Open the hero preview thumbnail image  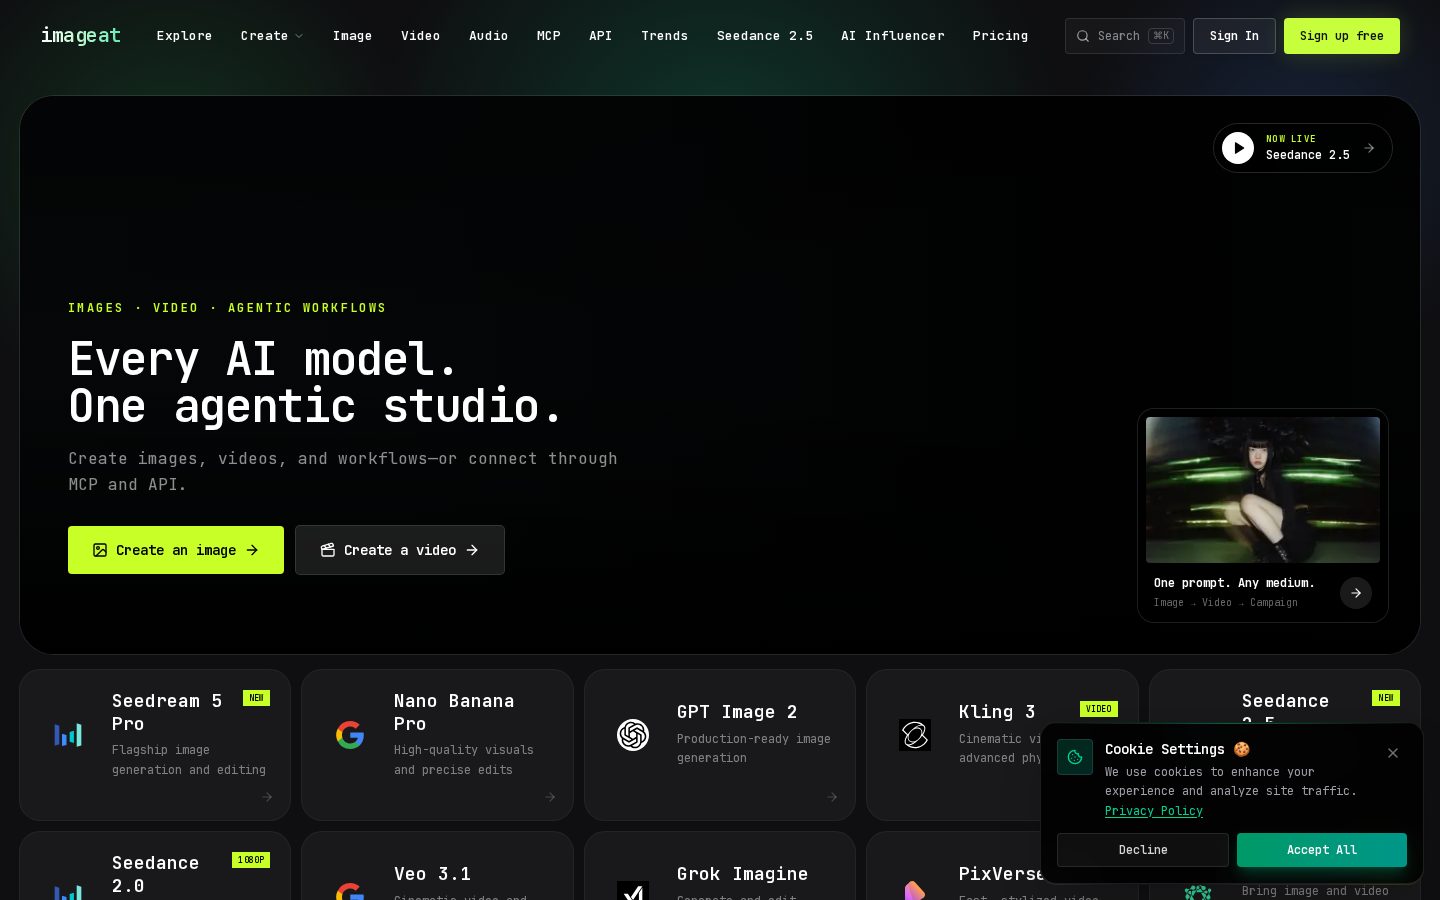(1263, 490)
